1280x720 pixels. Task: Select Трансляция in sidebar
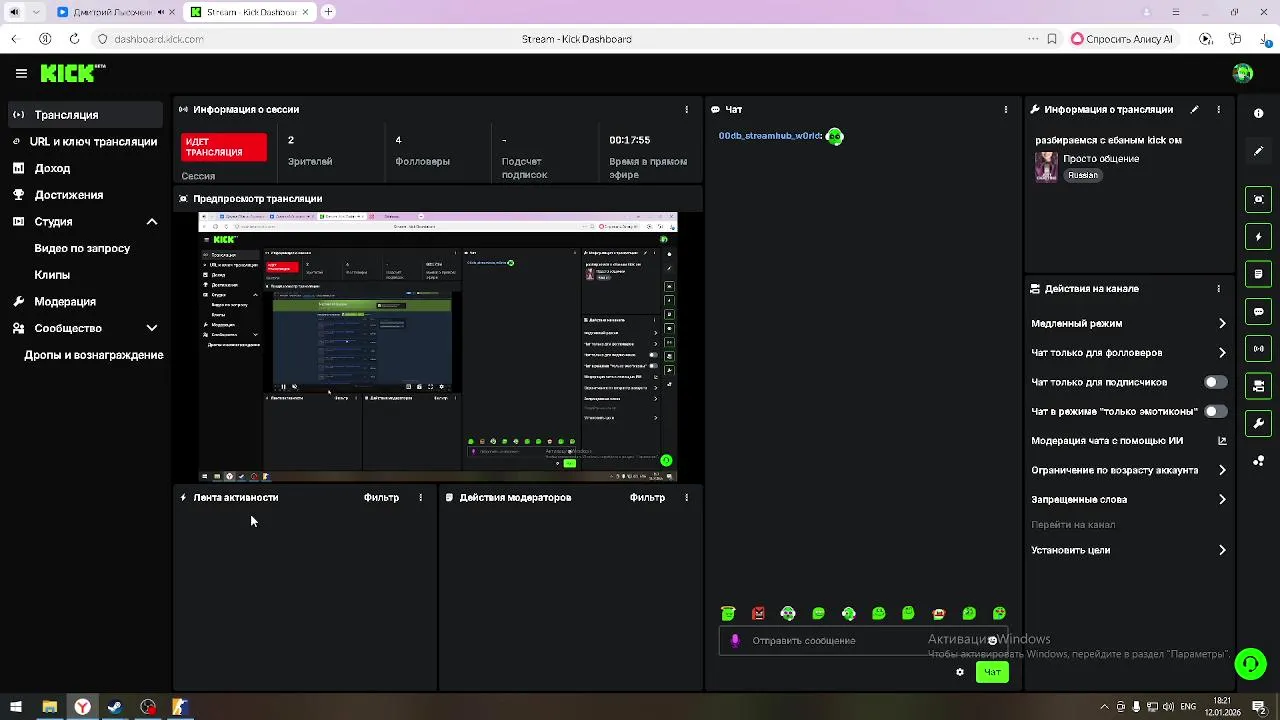[85, 115]
